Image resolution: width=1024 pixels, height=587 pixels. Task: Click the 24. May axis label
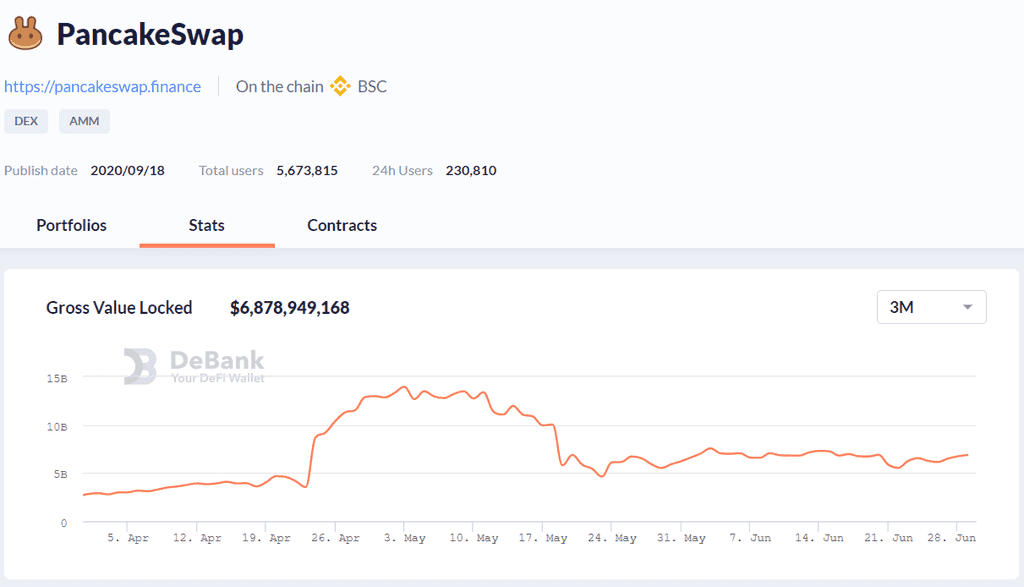(612, 538)
